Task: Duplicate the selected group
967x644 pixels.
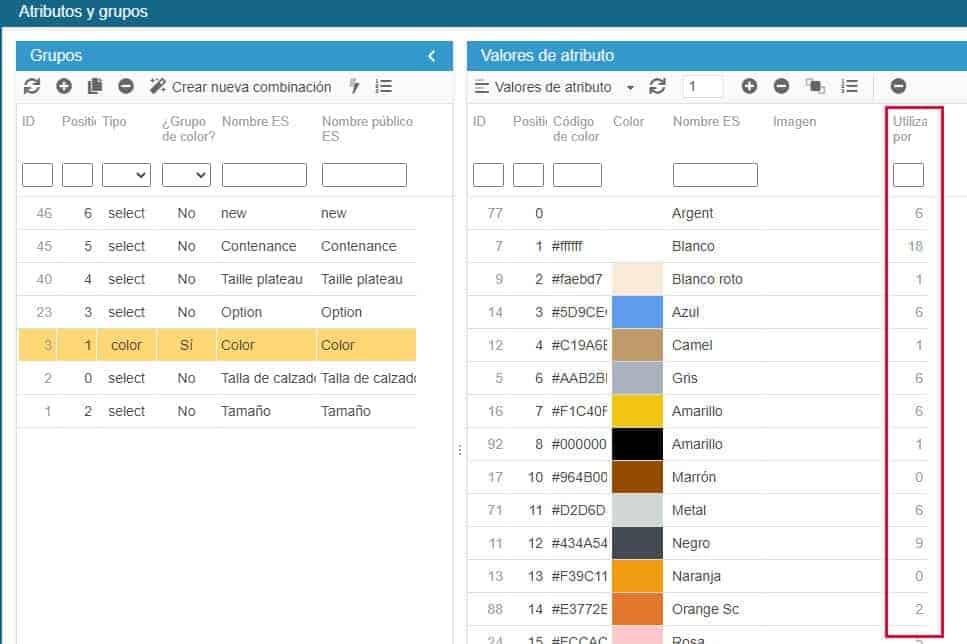Action: pos(95,87)
